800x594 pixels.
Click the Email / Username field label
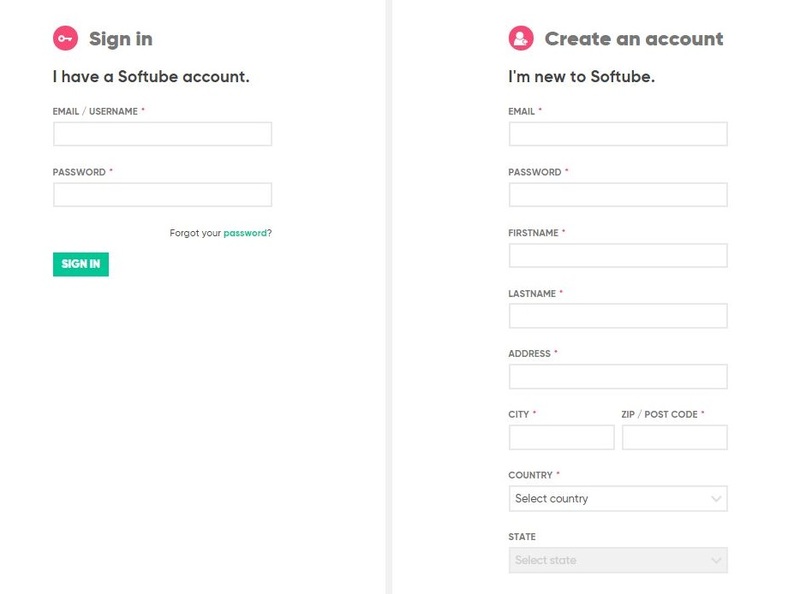pos(95,112)
